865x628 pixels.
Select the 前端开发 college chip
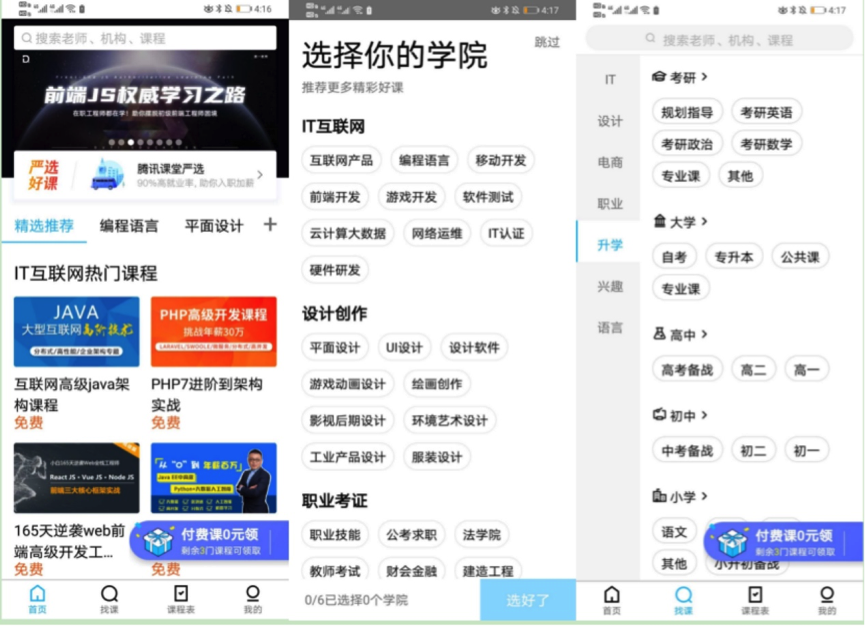point(335,197)
